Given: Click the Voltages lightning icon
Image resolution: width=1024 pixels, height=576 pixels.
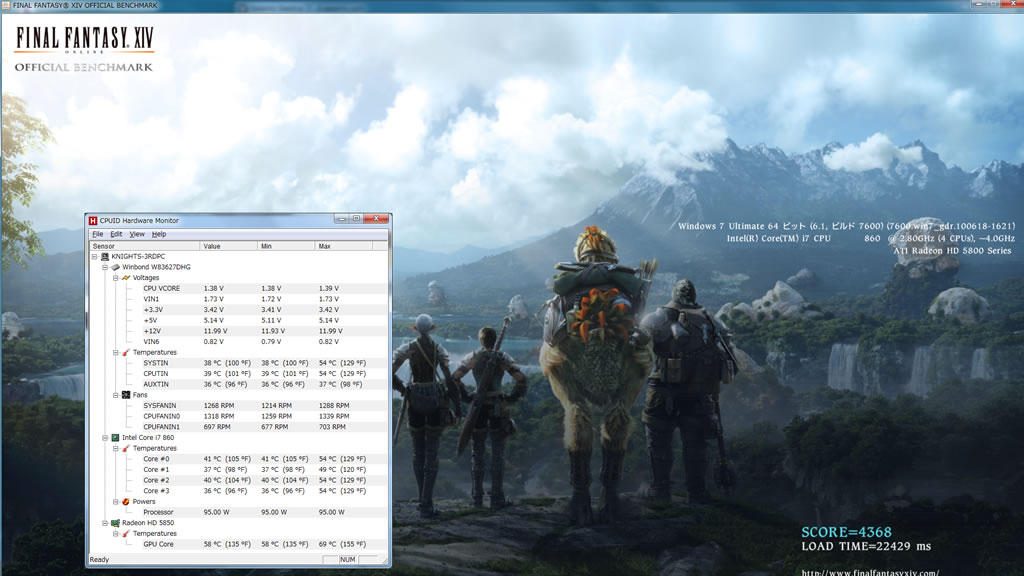Looking at the screenshot, I should (x=126, y=278).
